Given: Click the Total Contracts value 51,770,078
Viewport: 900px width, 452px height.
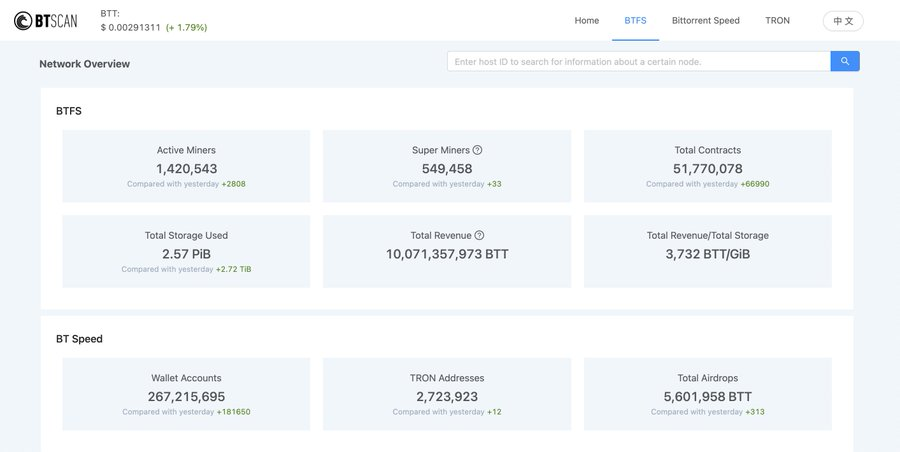Looking at the screenshot, I should (x=708, y=169).
